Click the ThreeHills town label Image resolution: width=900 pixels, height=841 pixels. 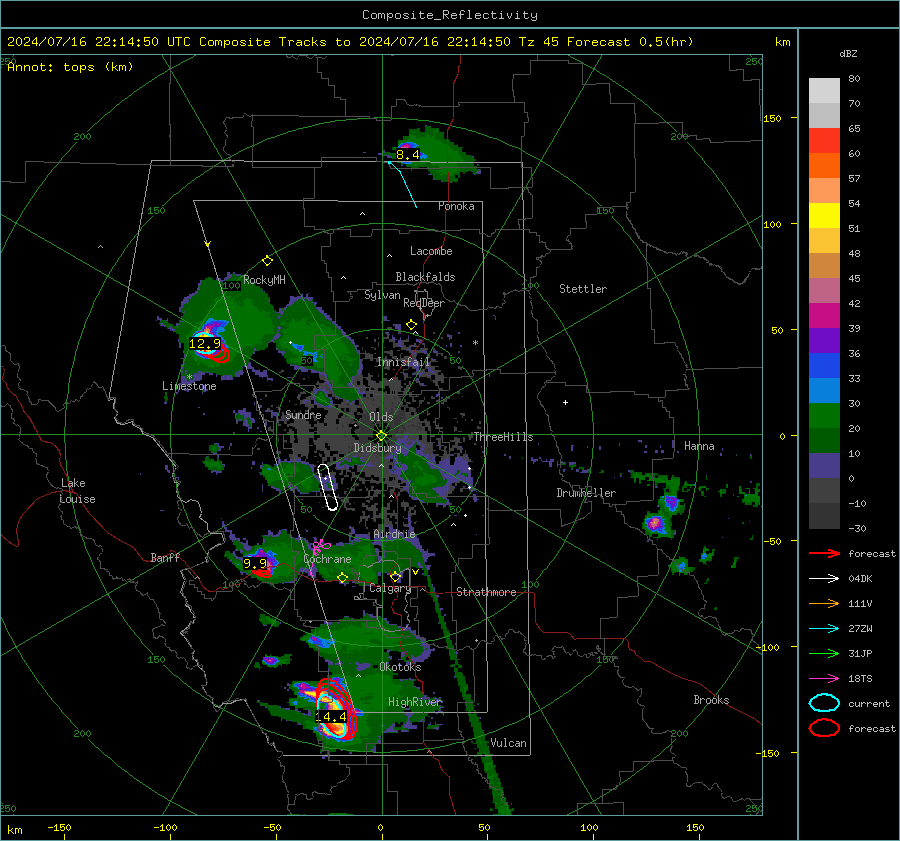[503, 437]
